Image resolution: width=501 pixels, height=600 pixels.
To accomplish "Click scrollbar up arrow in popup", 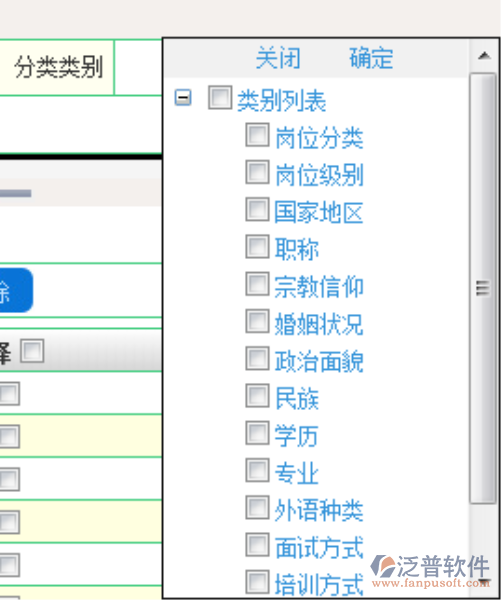I will click(484, 56).
